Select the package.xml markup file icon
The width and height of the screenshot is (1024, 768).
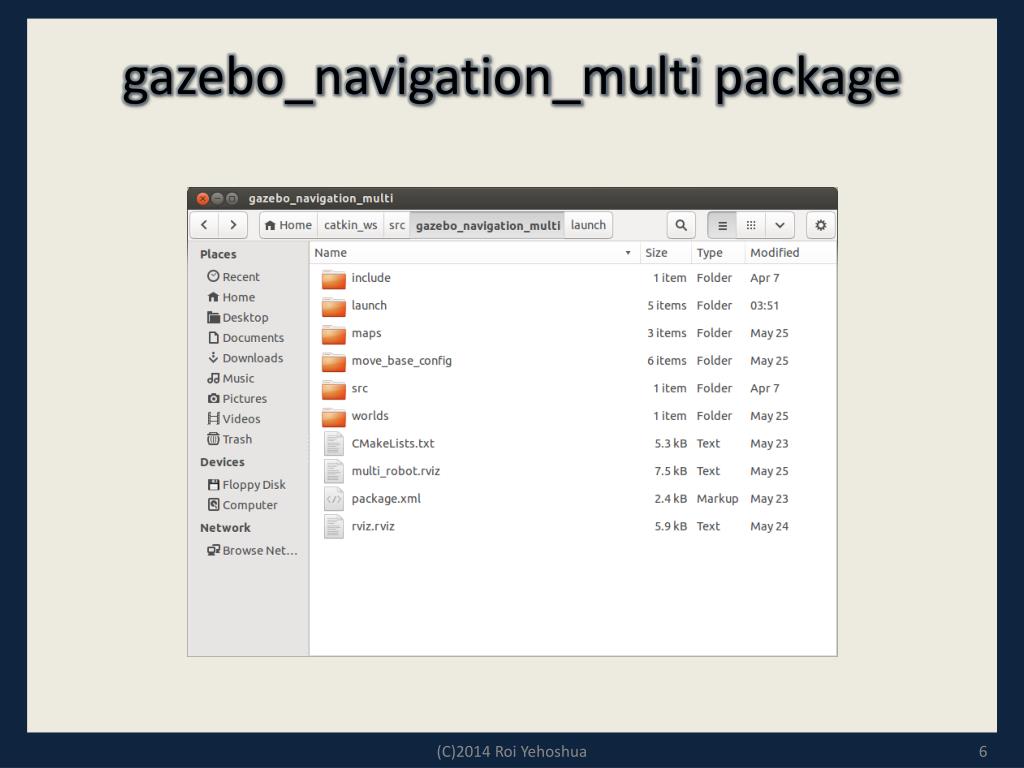point(334,499)
